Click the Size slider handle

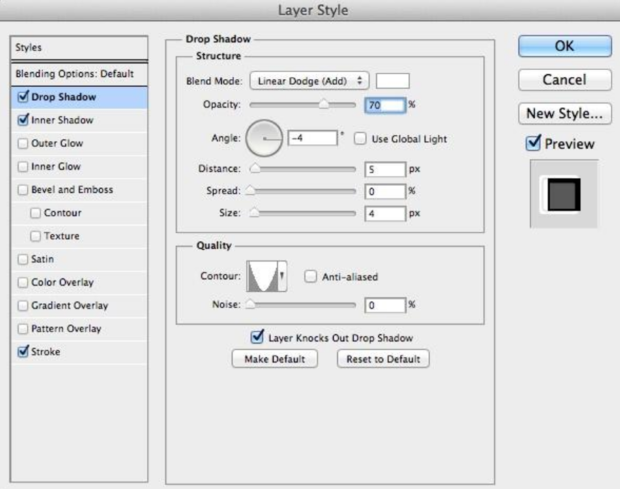coord(254,213)
